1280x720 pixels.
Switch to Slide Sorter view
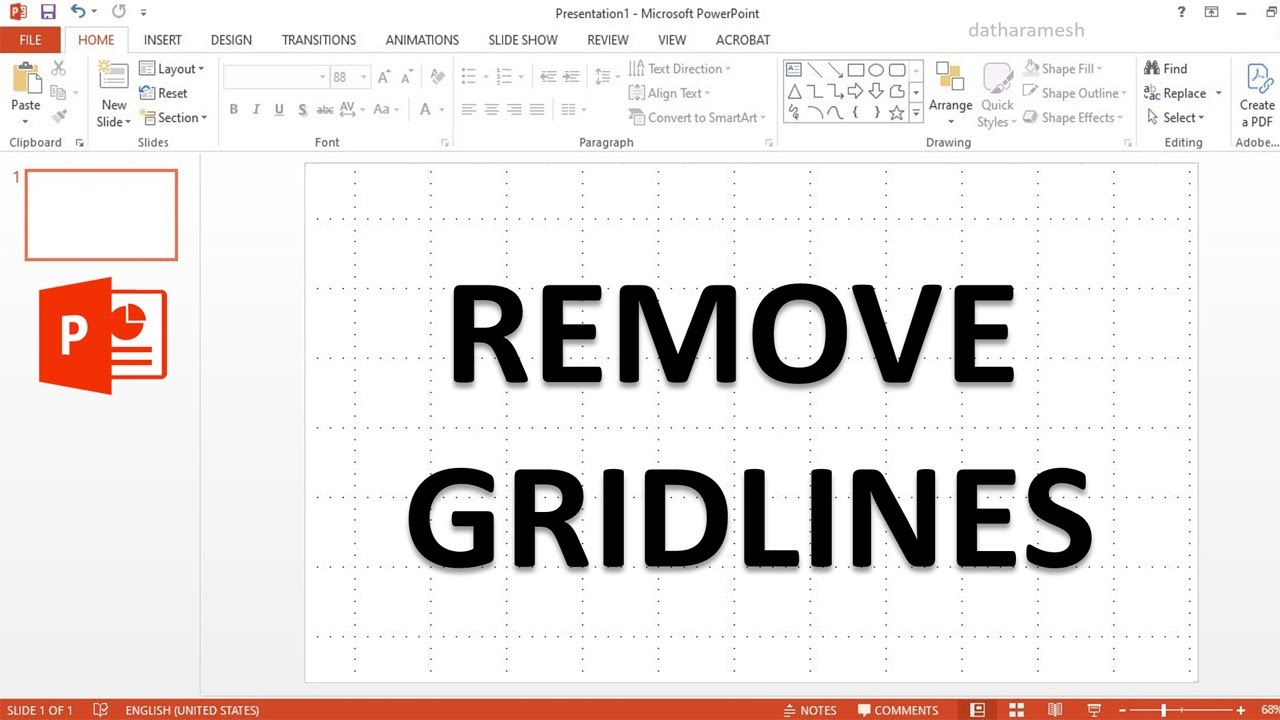[x=1016, y=710]
